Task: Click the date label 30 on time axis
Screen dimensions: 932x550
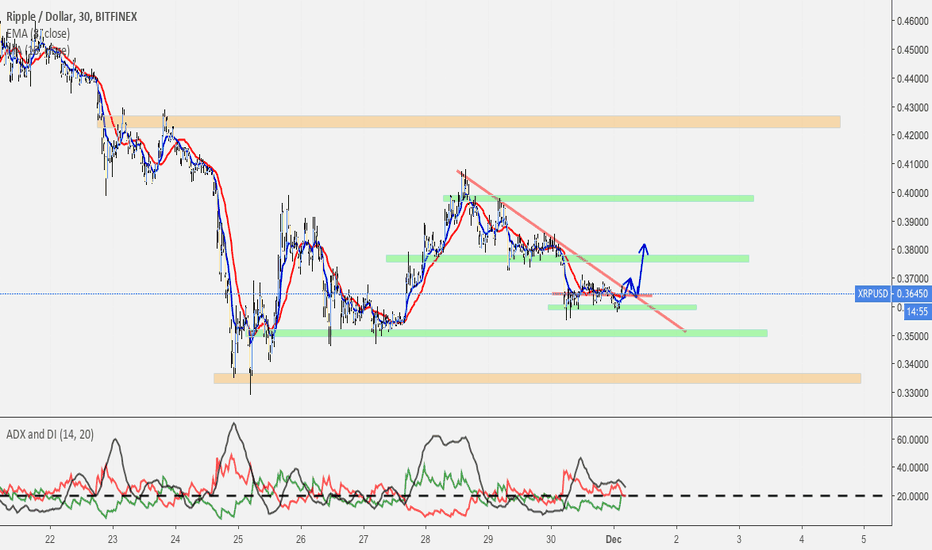Action: pyautogui.click(x=551, y=539)
